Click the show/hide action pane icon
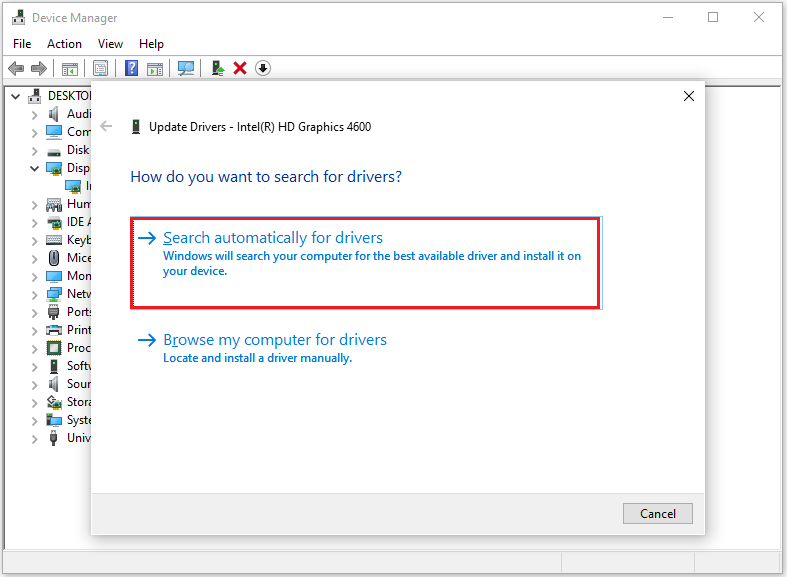787x577 pixels. click(155, 68)
